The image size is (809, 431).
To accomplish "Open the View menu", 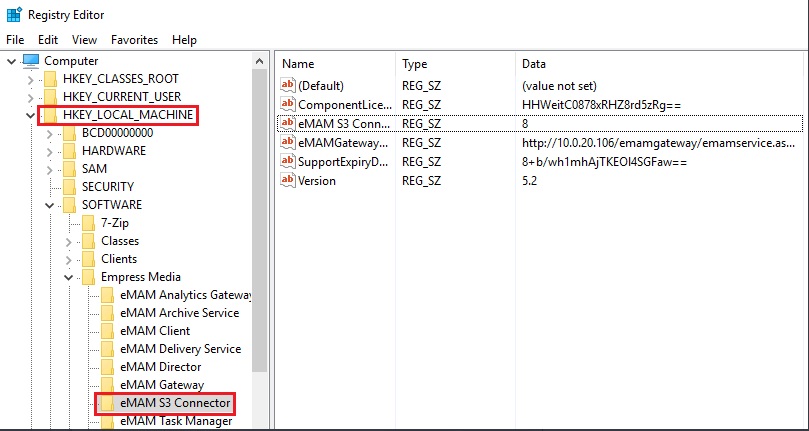I will 84,40.
